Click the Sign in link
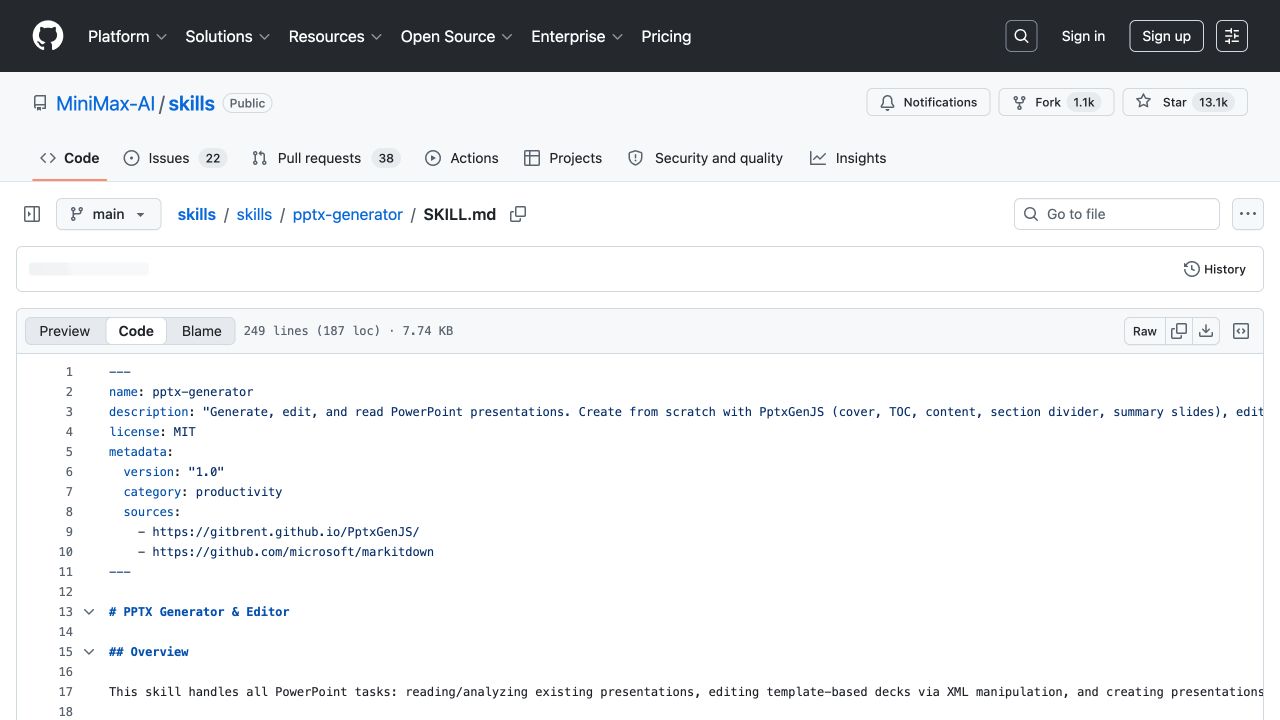Viewport: 1280px width, 720px height. click(1083, 36)
